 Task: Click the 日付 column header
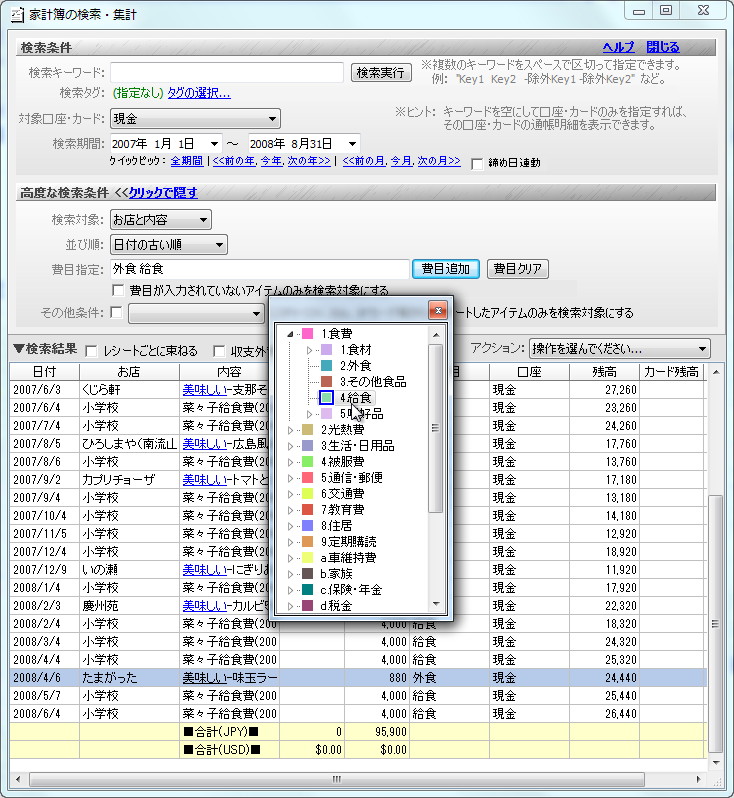[x=44, y=372]
